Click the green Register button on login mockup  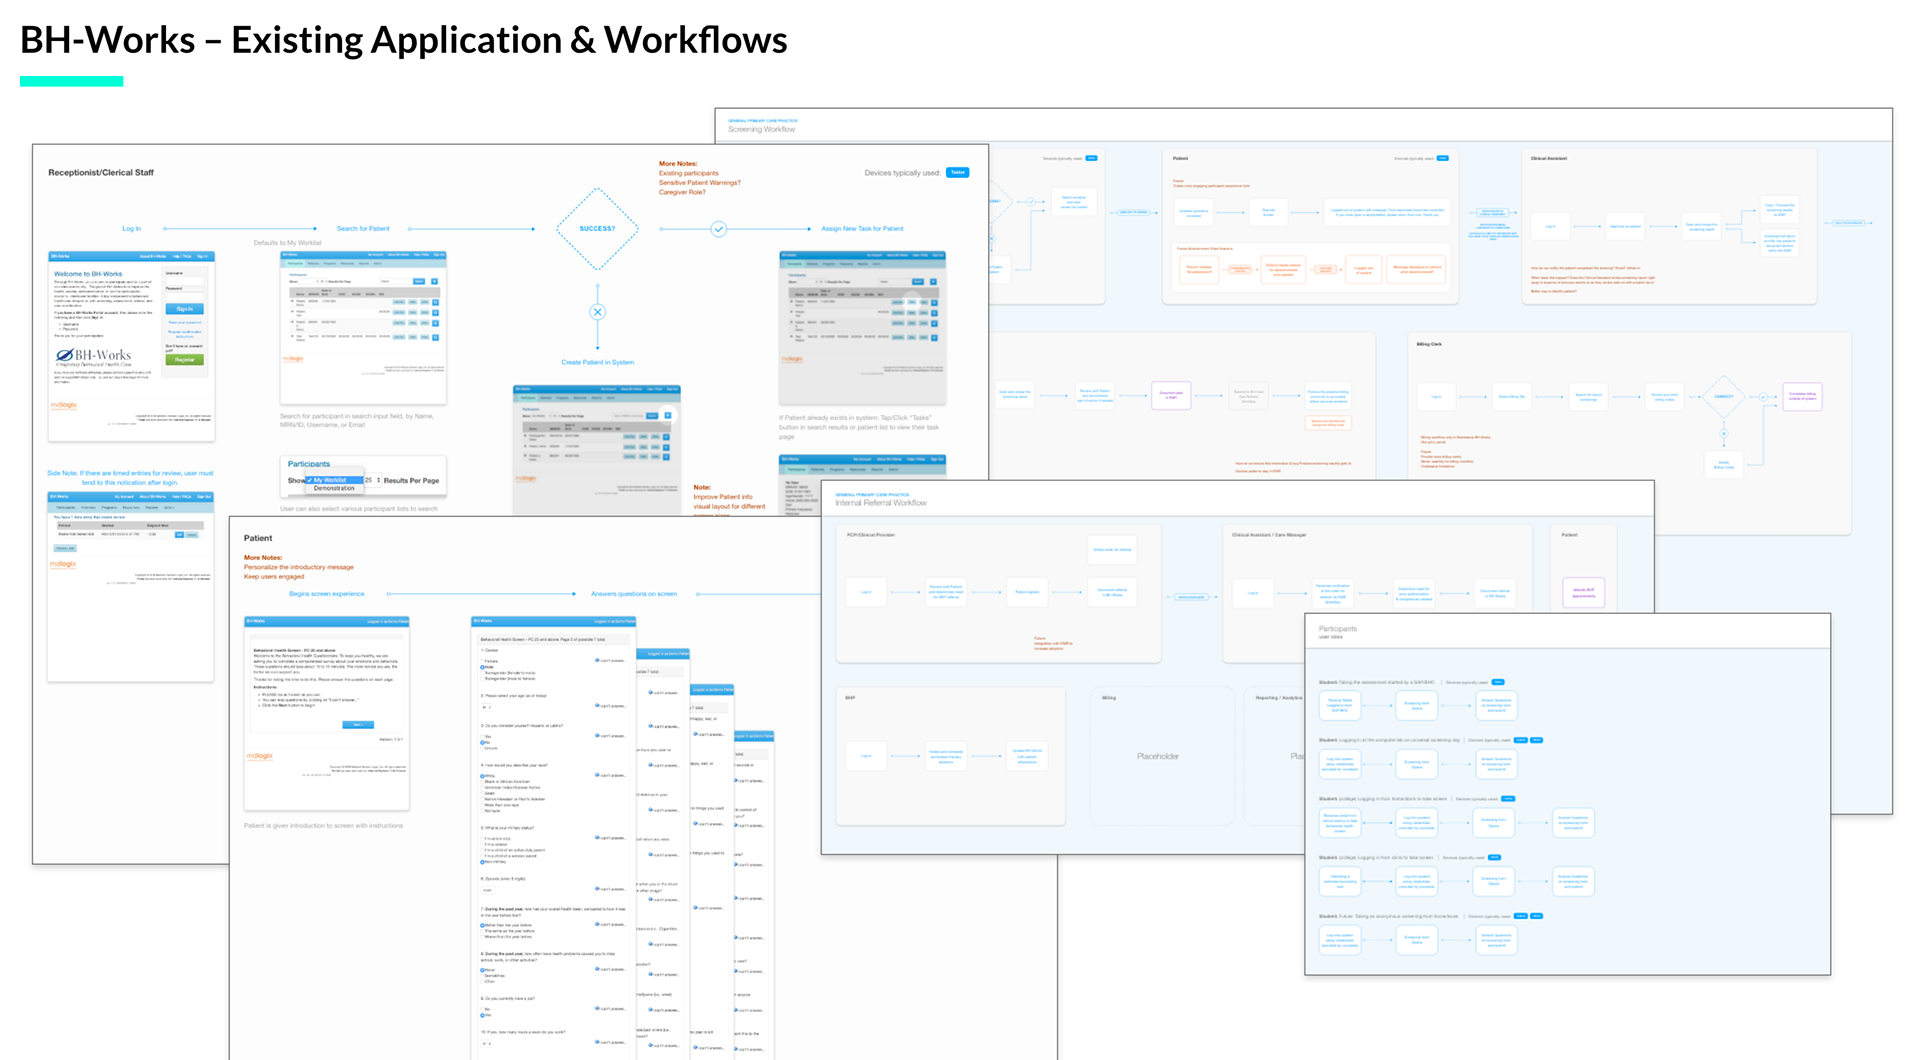185,359
